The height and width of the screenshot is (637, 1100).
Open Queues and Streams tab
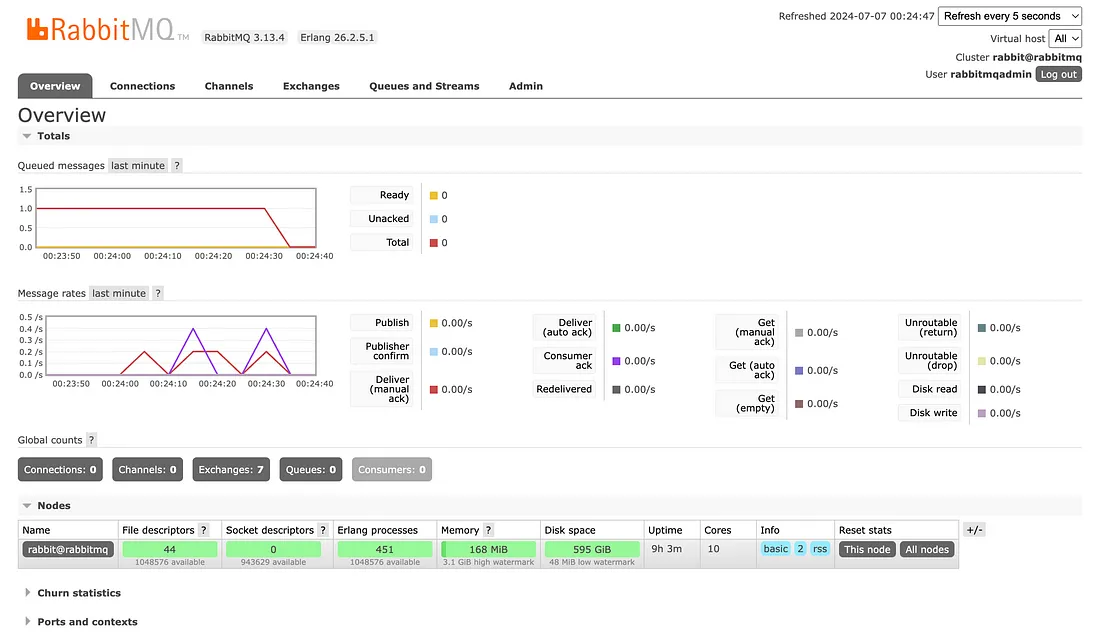[x=424, y=86]
